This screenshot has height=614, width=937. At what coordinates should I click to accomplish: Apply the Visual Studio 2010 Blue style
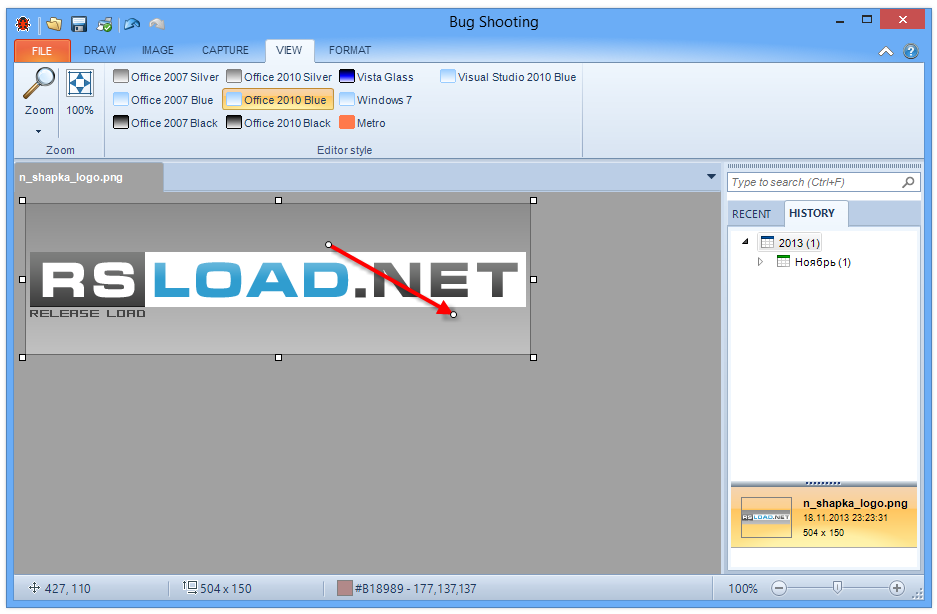click(508, 77)
